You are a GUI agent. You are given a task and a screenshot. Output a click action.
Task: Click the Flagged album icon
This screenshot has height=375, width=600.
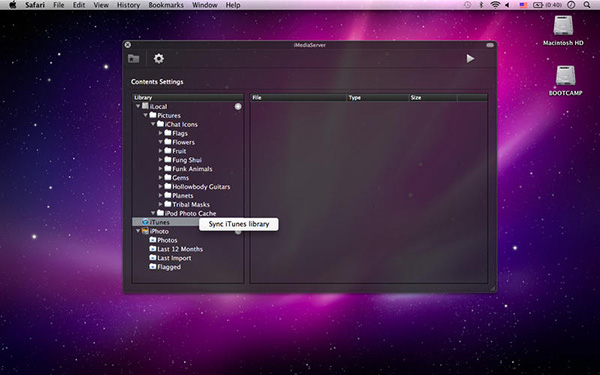click(153, 266)
